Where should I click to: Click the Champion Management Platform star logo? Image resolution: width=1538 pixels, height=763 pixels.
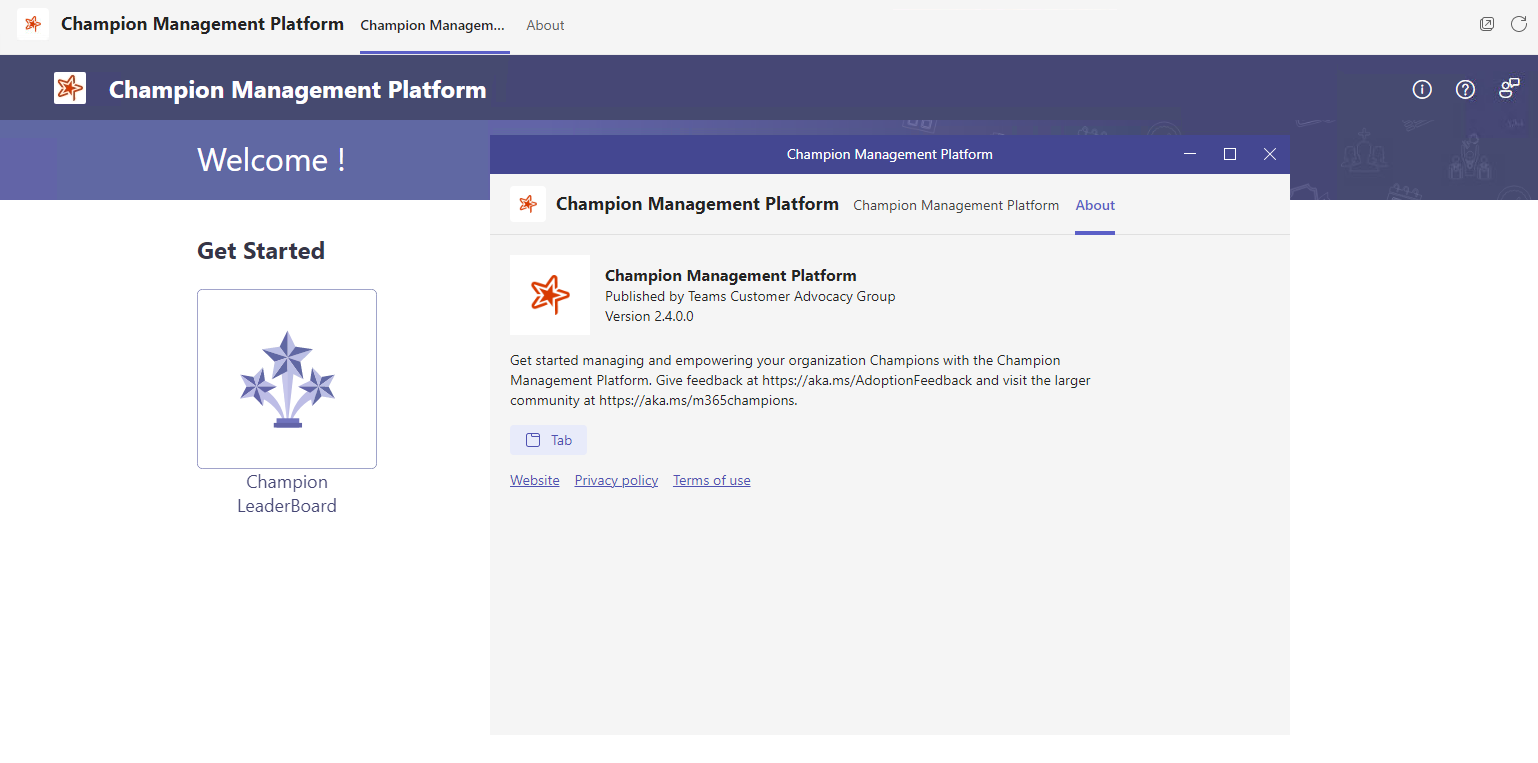pyautogui.click(x=69, y=88)
